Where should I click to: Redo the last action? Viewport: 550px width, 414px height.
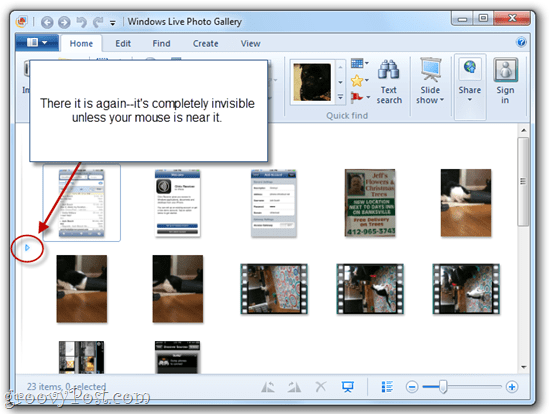point(98,22)
